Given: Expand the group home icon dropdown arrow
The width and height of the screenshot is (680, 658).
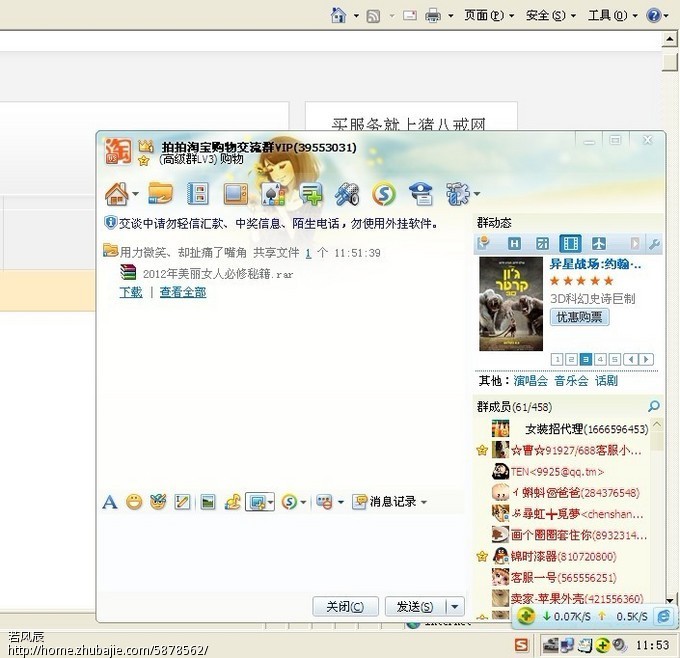Looking at the screenshot, I should (x=135, y=194).
